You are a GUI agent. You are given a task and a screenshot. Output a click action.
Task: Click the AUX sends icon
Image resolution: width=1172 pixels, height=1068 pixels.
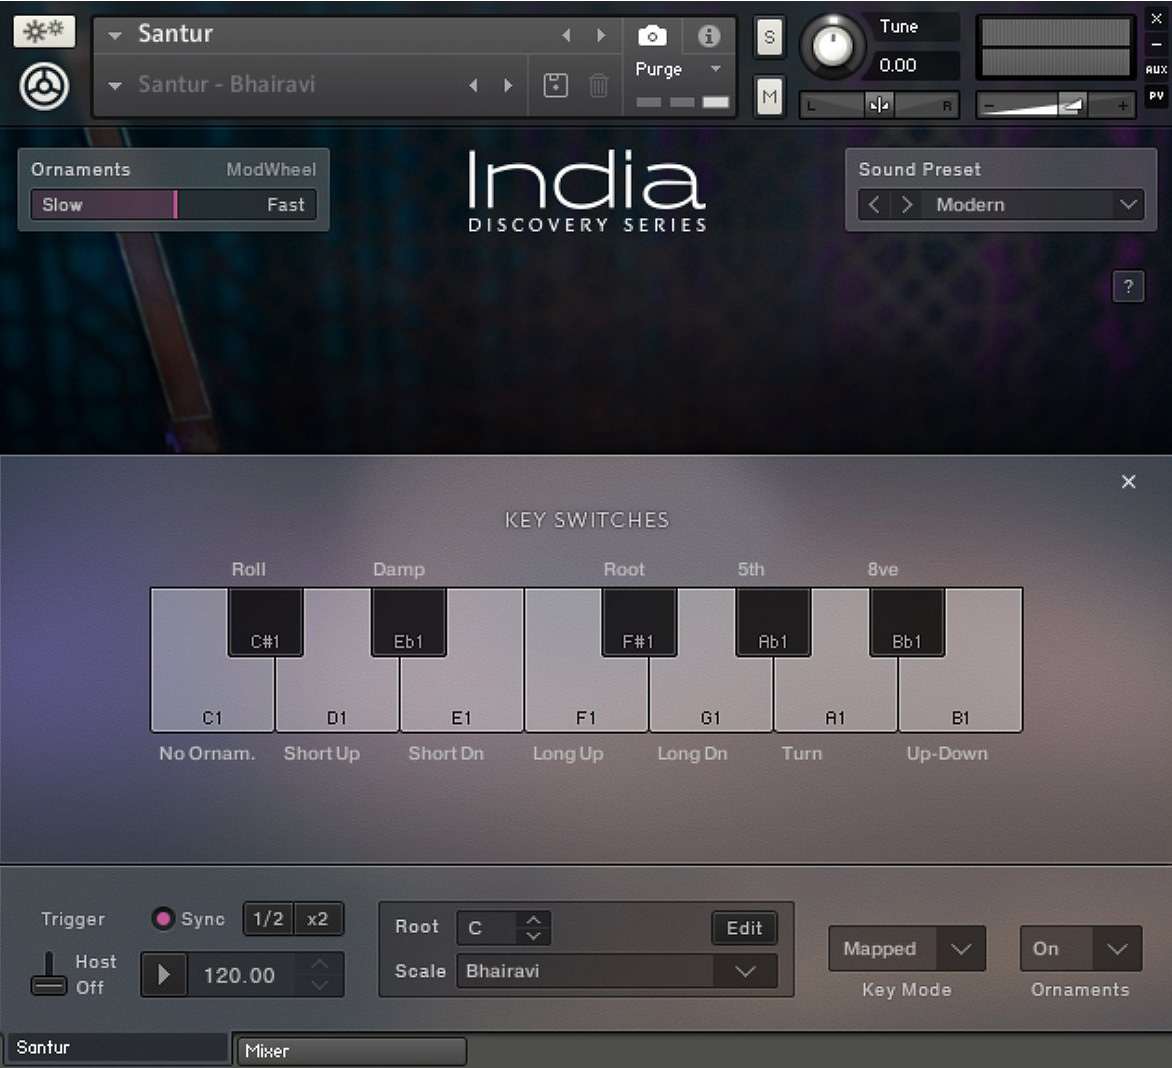pos(1155,70)
